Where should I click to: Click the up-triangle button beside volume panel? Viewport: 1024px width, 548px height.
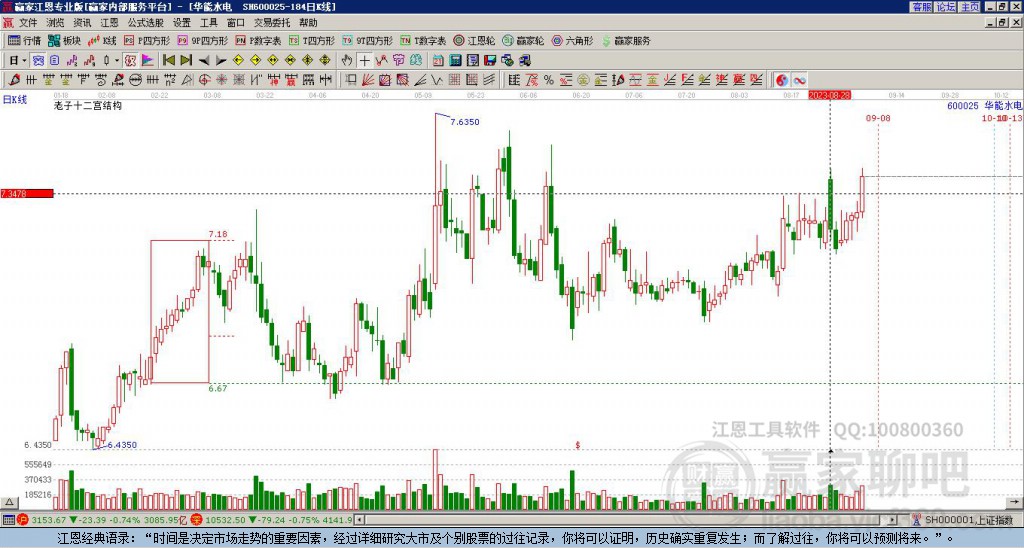(8, 503)
